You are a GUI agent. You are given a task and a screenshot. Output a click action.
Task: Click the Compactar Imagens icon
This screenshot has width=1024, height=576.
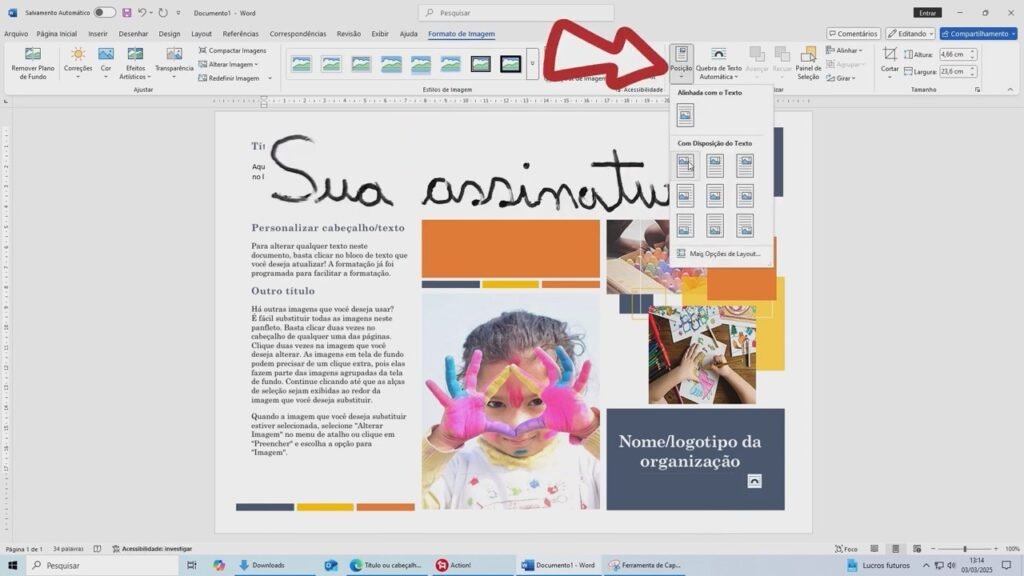pyautogui.click(x=203, y=50)
